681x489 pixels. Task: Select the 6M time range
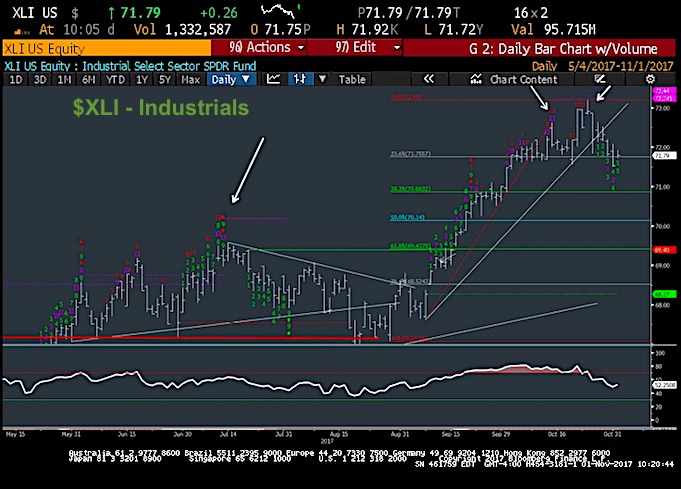89,79
